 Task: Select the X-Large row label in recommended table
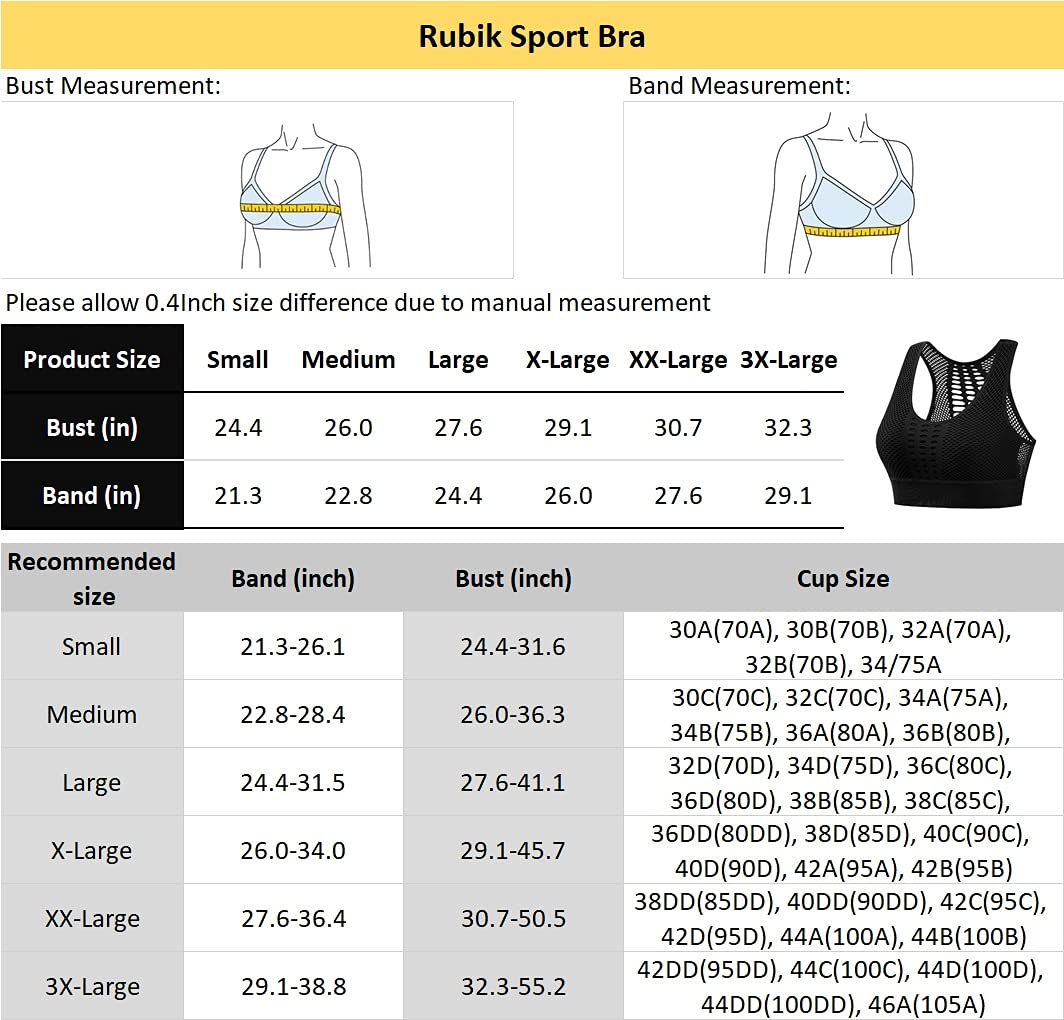click(92, 851)
